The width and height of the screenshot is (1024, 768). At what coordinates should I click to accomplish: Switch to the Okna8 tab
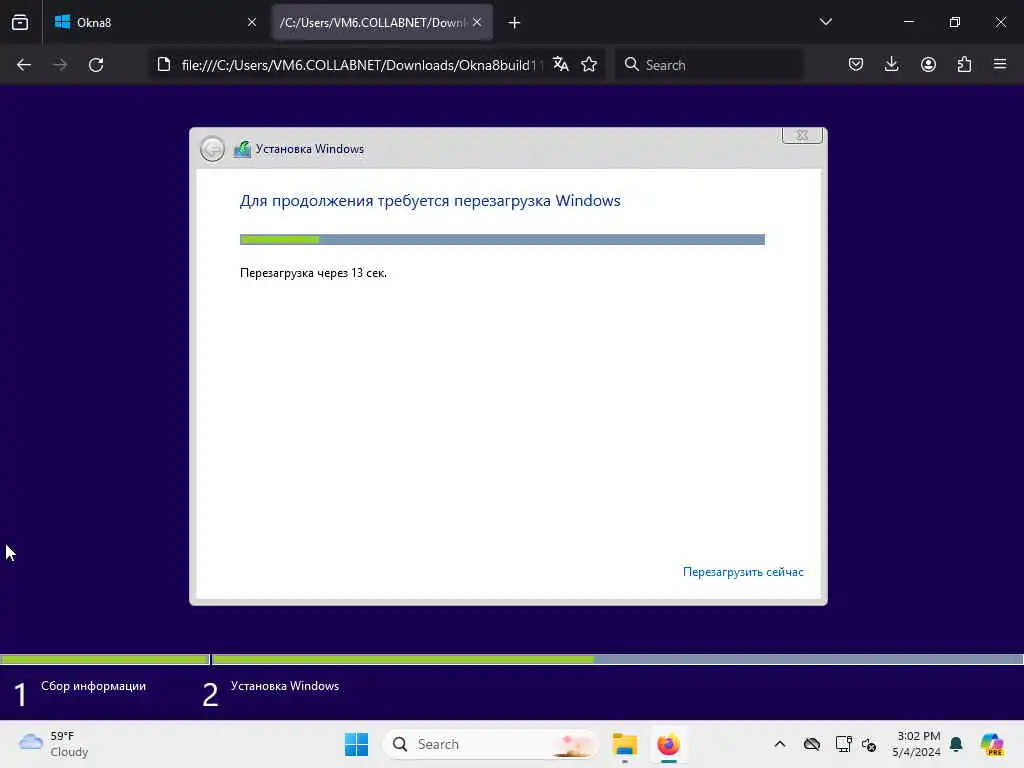tap(155, 22)
